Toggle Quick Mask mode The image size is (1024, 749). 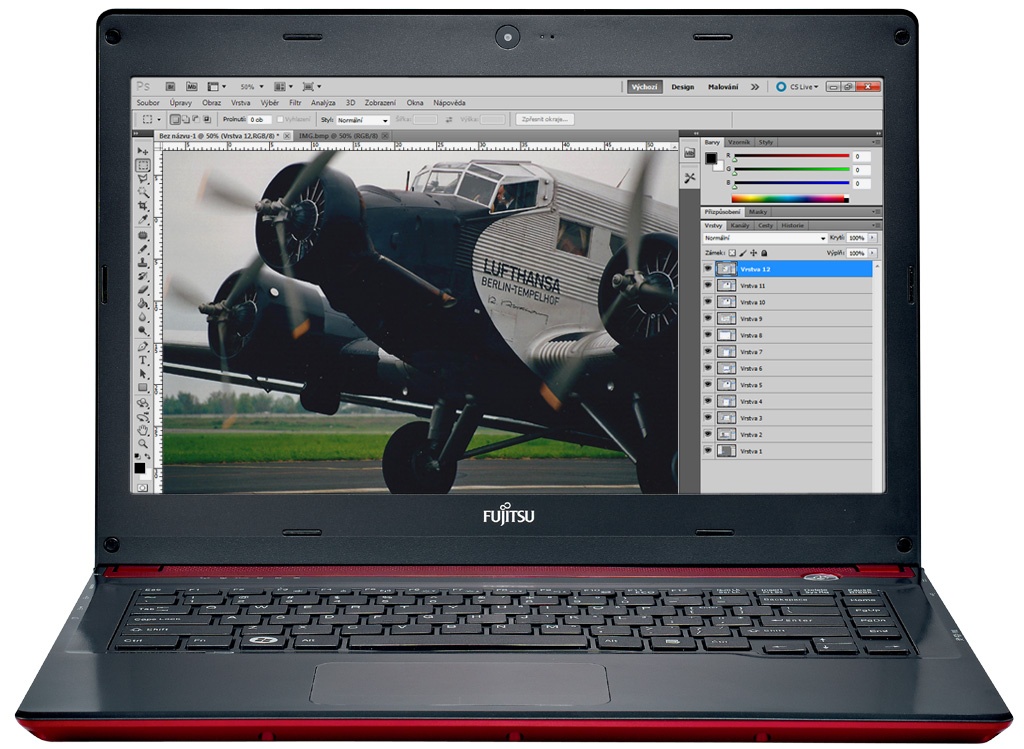pyautogui.click(x=142, y=487)
